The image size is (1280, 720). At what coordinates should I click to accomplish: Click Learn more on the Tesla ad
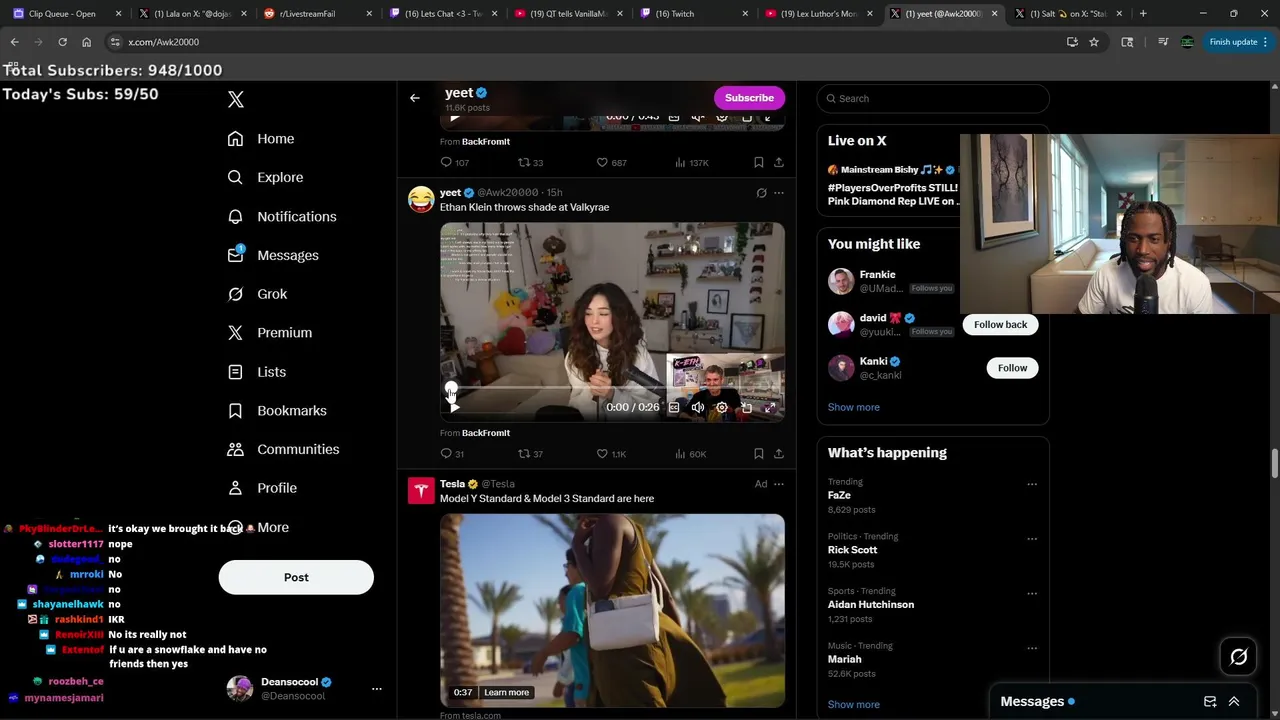pyautogui.click(x=506, y=692)
